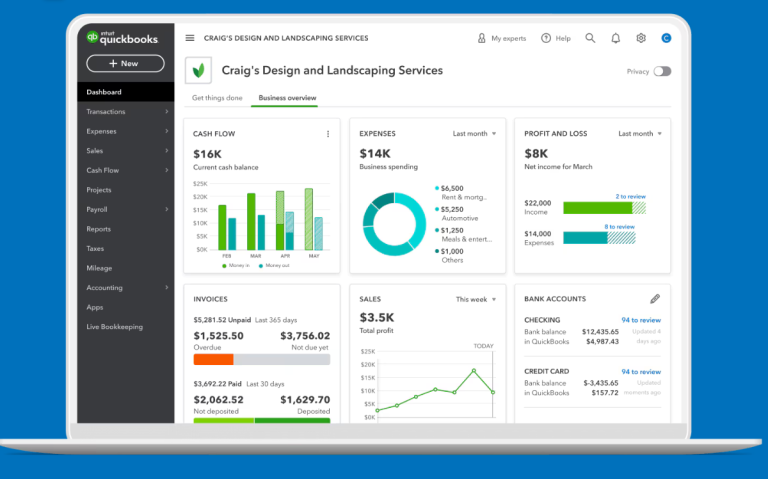Open Sales This week dropdown
The width and height of the screenshot is (768, 479).
click(x=476, y=299)
